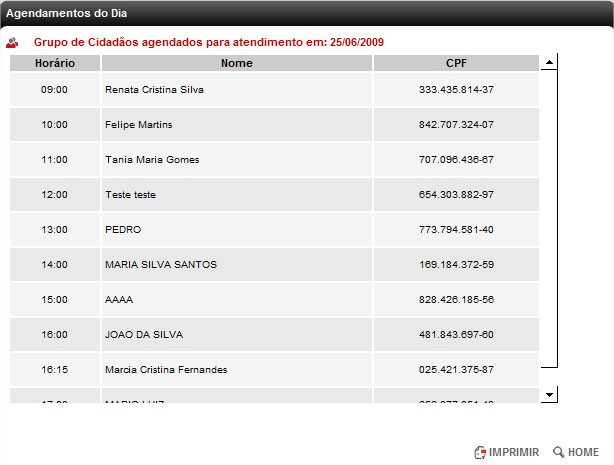614x465 pixels.
Task: Click the red citizens group icon
Action: [x=13, y=43]
